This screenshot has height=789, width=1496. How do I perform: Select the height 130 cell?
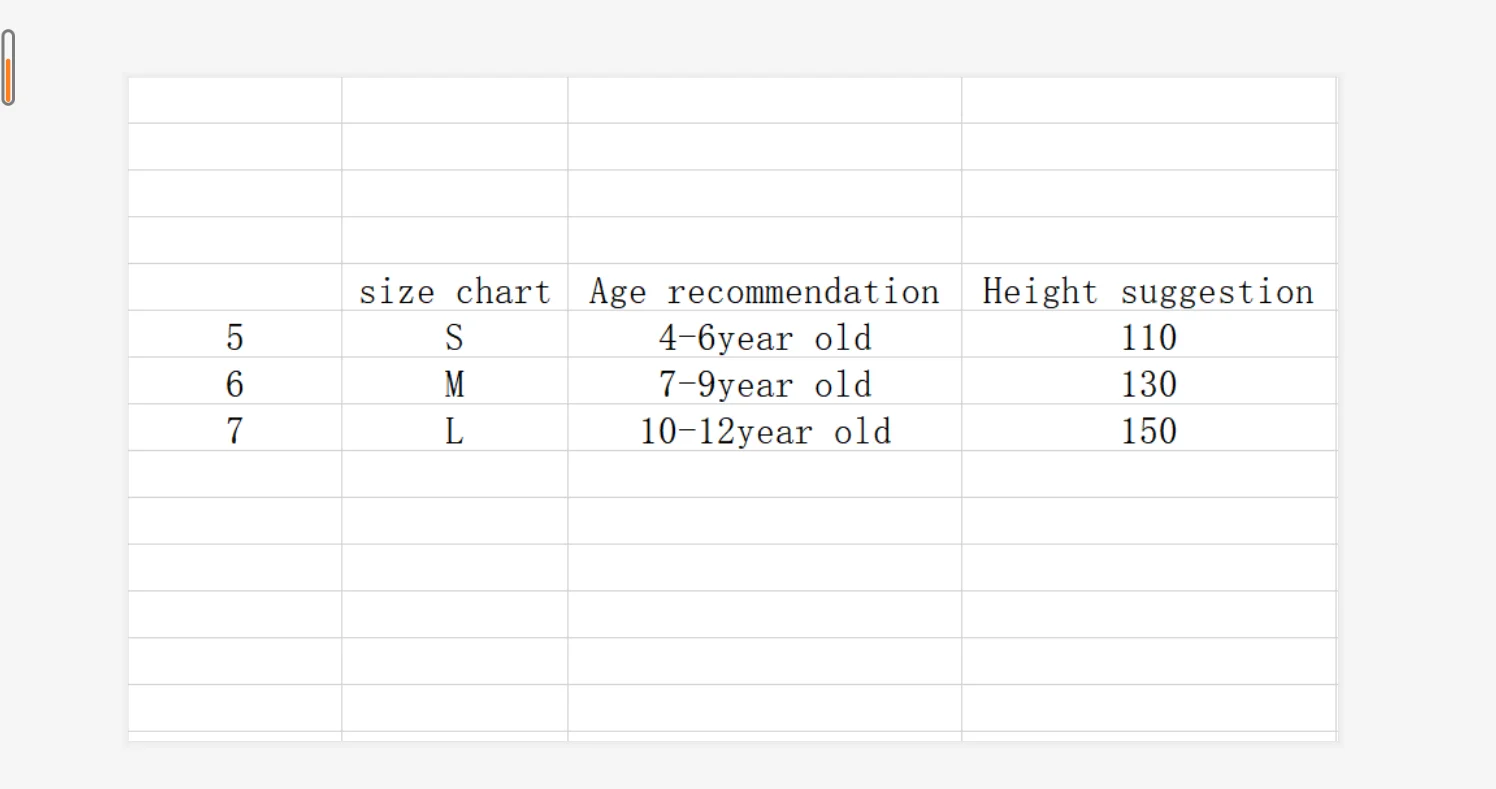tap(1149, 381)
